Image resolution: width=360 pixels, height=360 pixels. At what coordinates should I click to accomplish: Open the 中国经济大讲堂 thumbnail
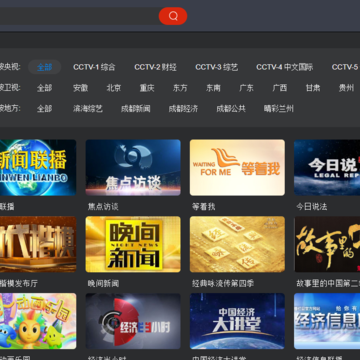tap(237, 321)
